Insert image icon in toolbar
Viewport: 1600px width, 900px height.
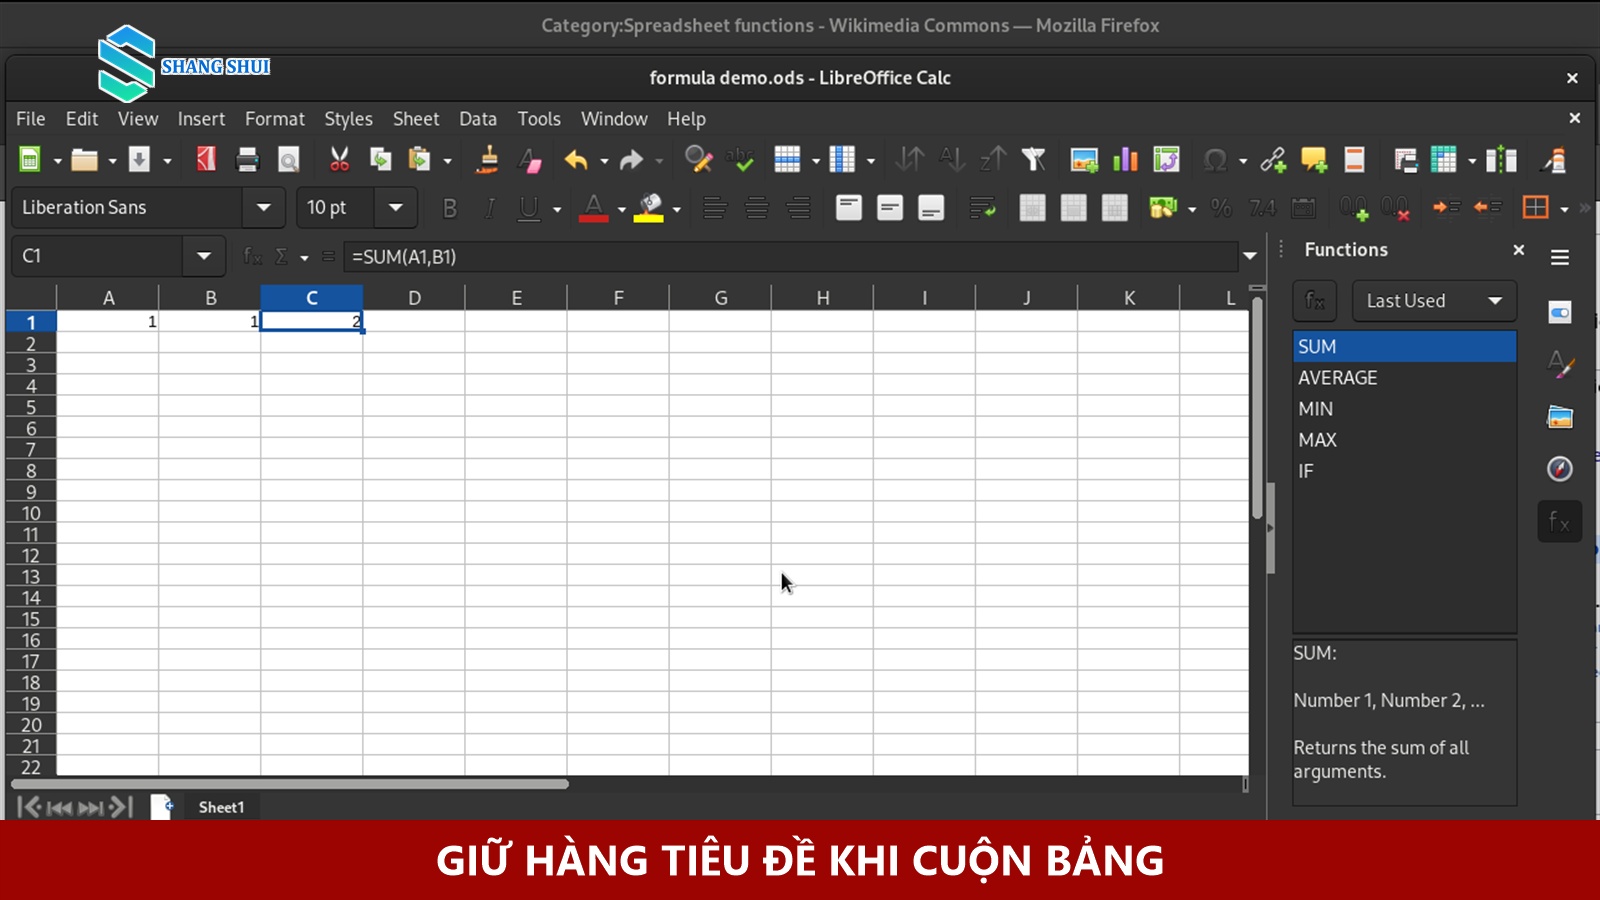pos(1084,160)
